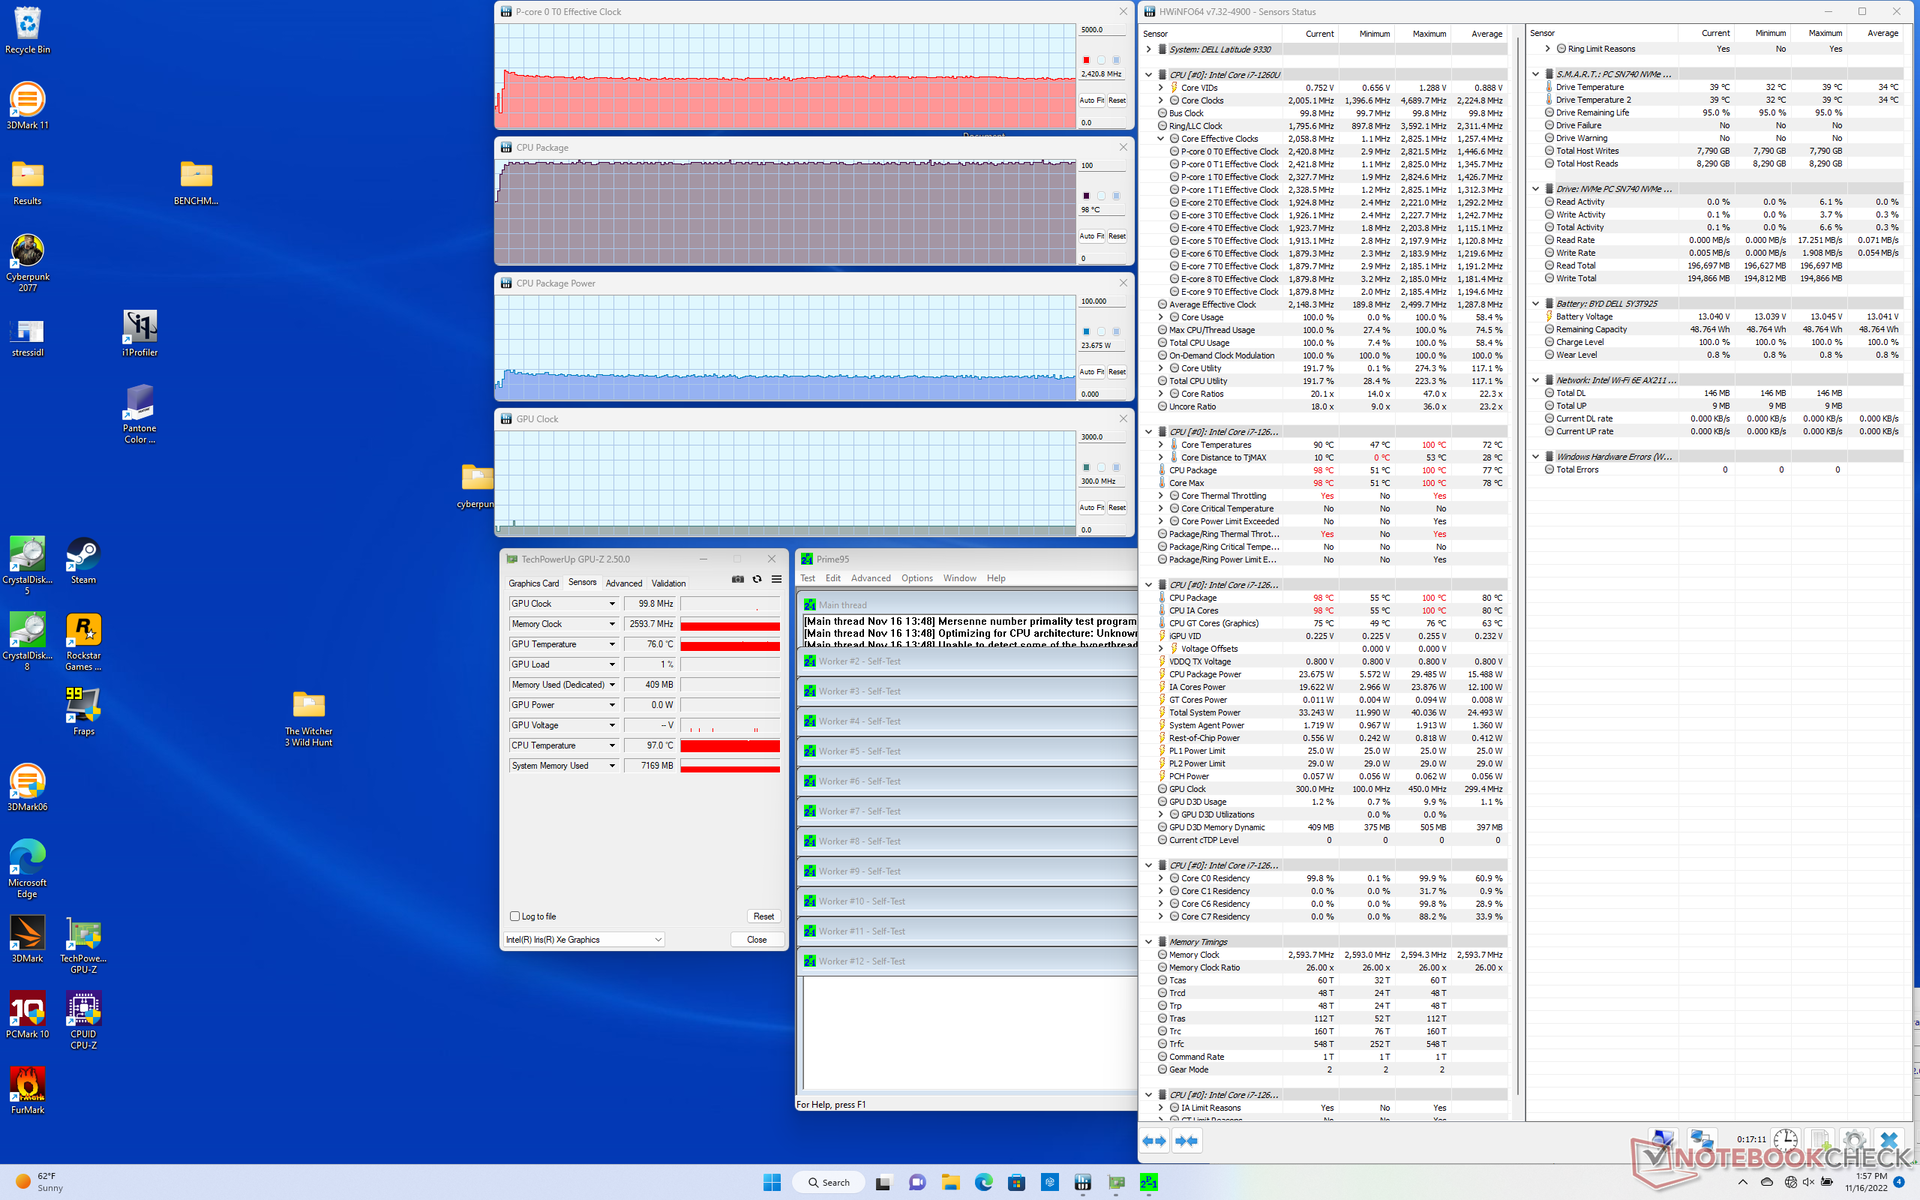Open File Explorer from taskbar
This screenshot has width=1920, height=1200.
pyautogui.click(x=950, y=1182)
